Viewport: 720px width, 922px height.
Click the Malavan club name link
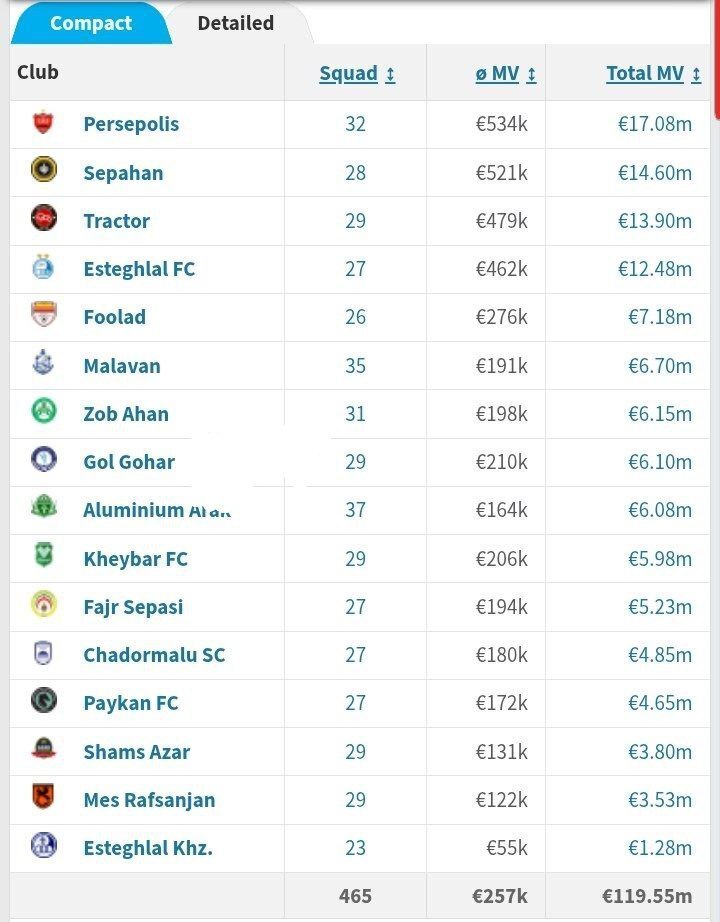[121, 366]
